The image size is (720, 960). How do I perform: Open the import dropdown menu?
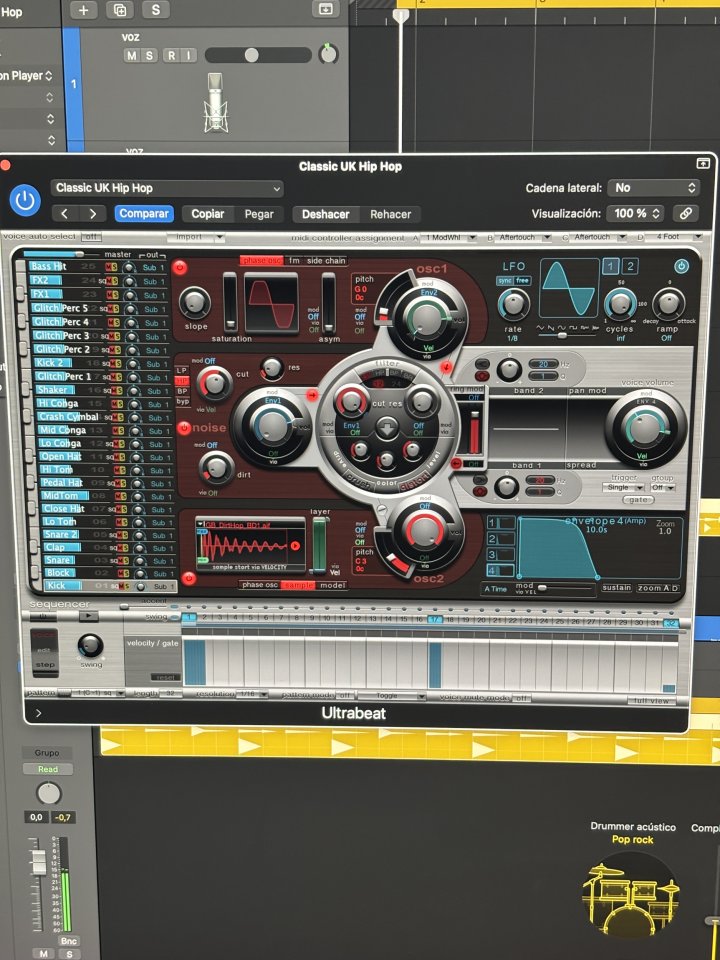(x=195, y=237)
